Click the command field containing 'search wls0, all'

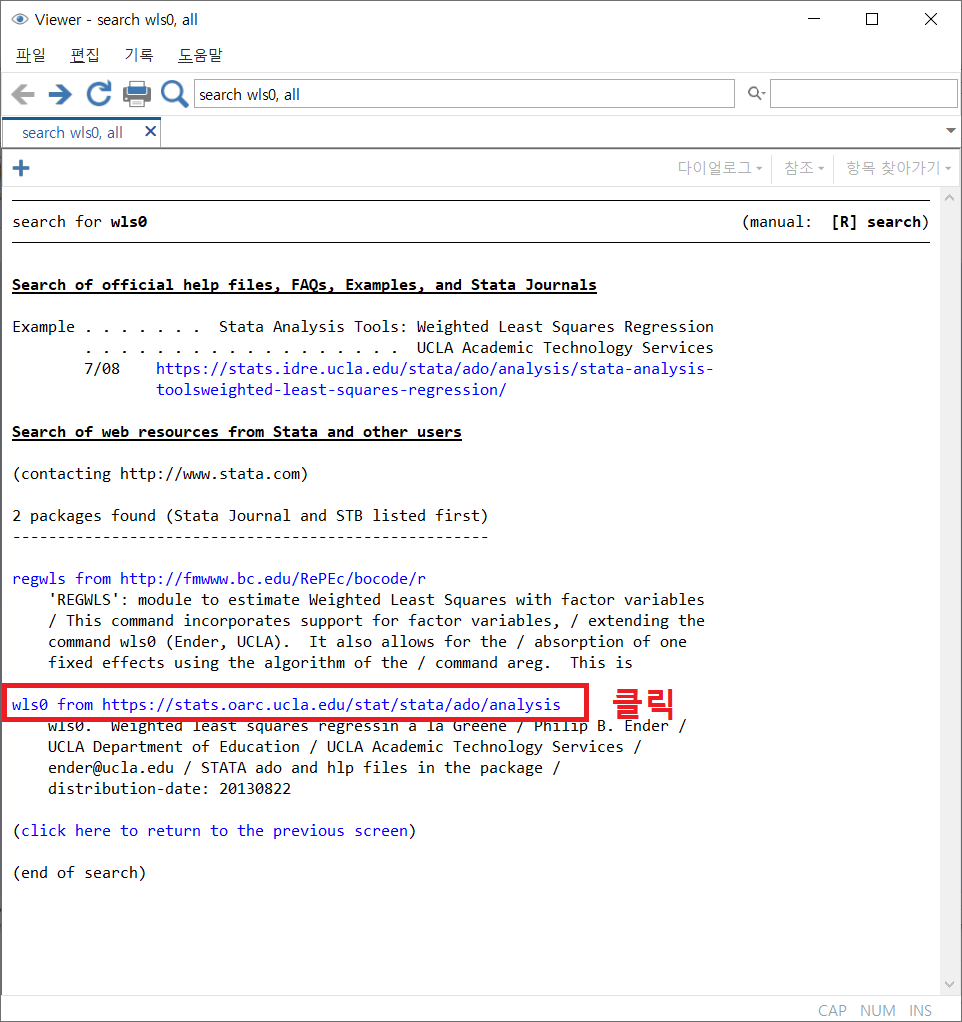[464, 94]
